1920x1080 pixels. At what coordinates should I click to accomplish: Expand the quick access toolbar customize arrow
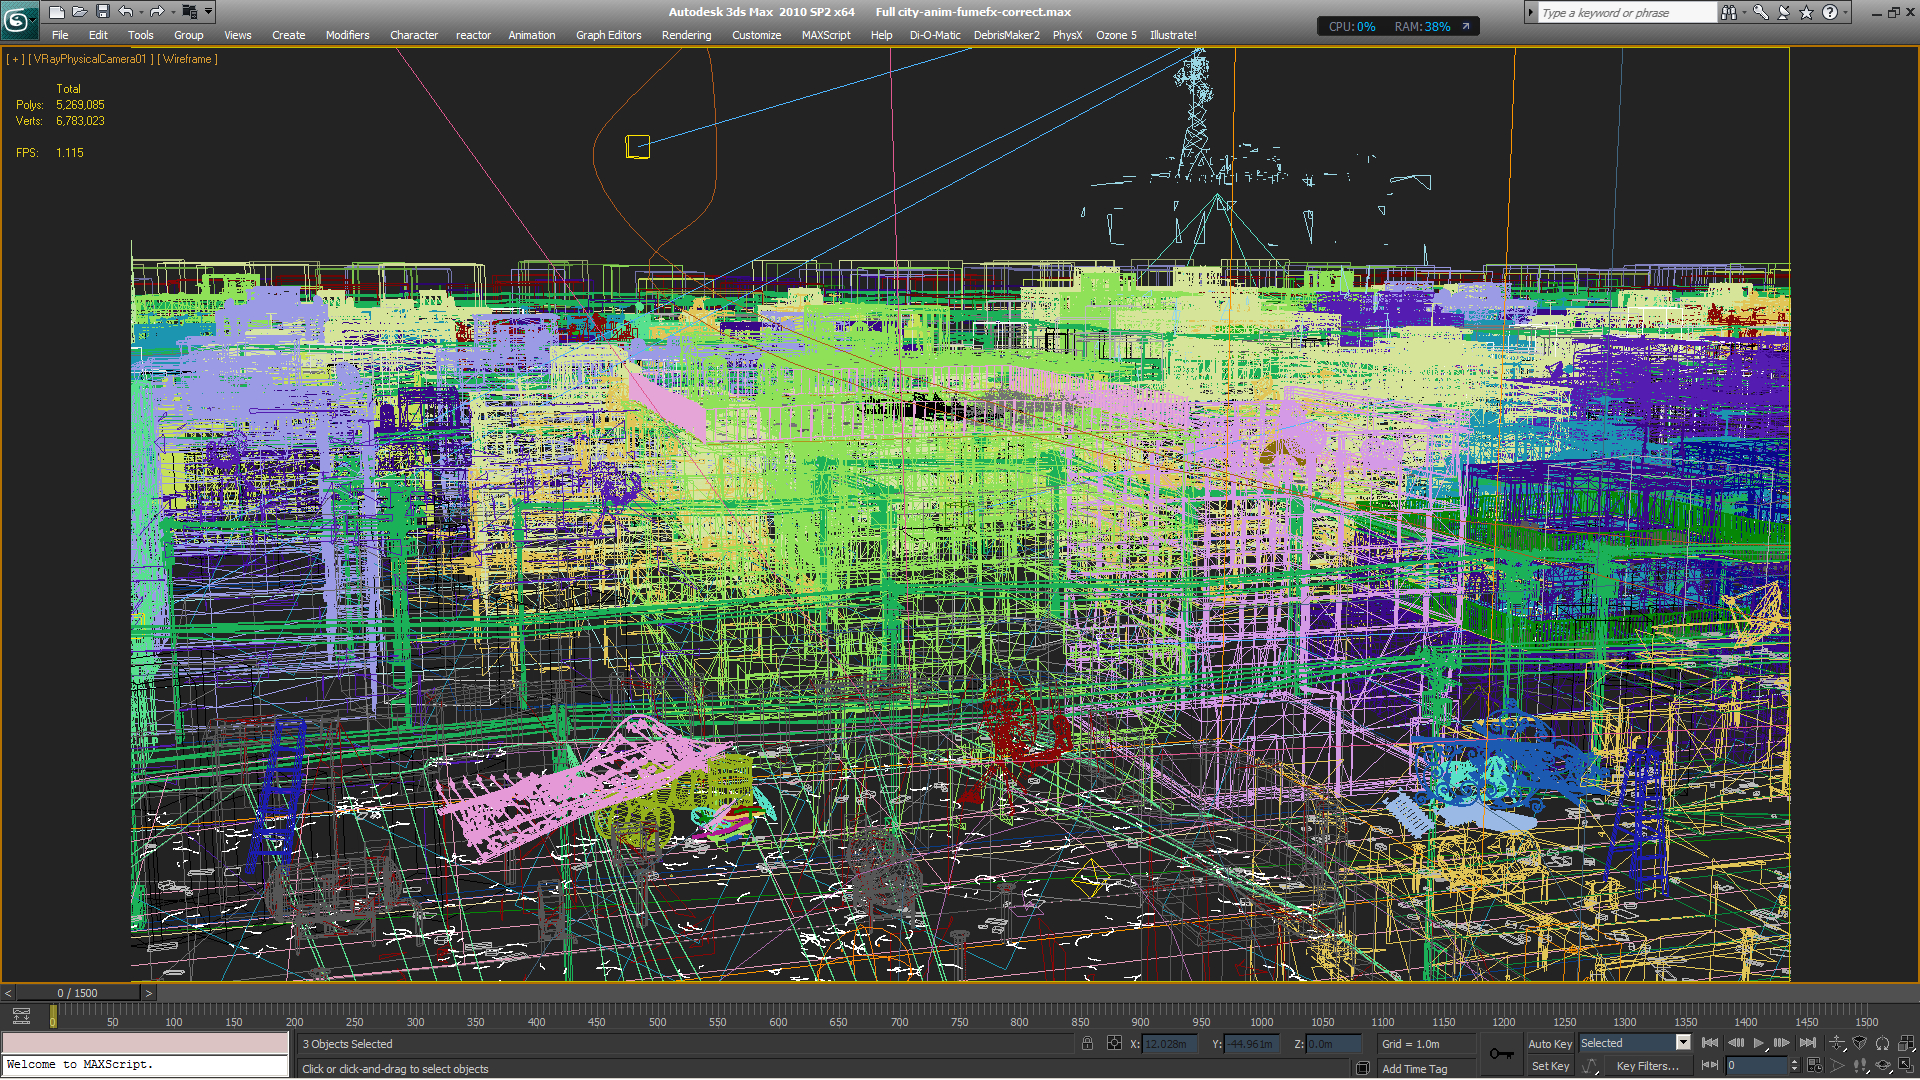tap(208, 12)
